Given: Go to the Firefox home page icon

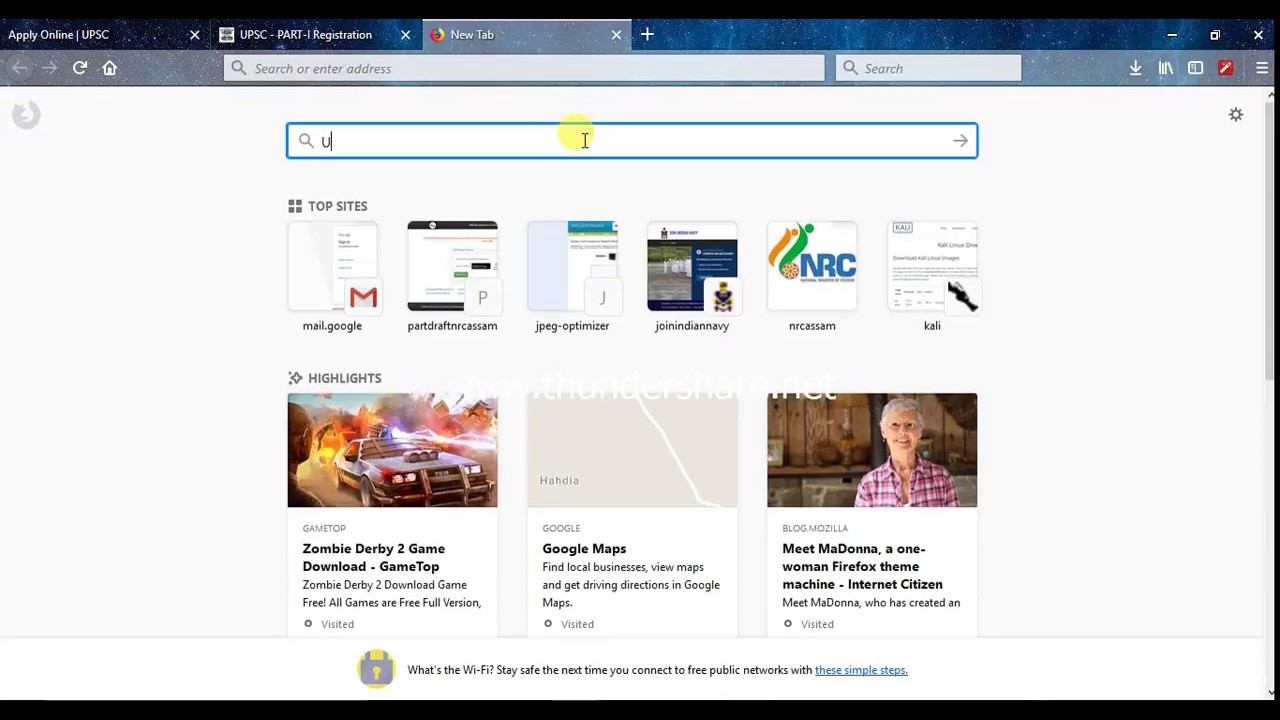Looking at the screenshot, I should (x=110, y=68).
